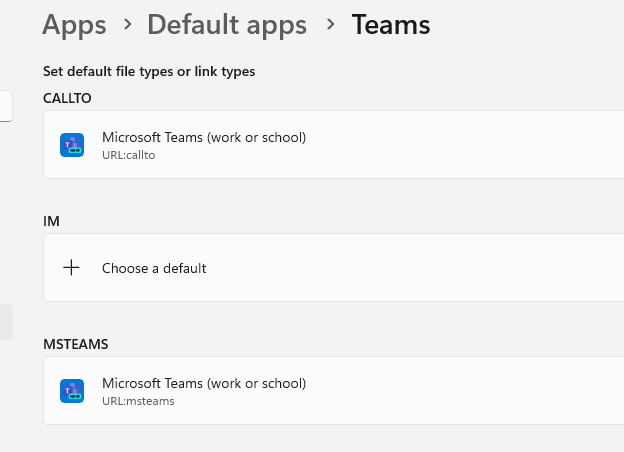Change default for URL:callto
The width and height of the screenshot is (624, 452).
(333, 144)
